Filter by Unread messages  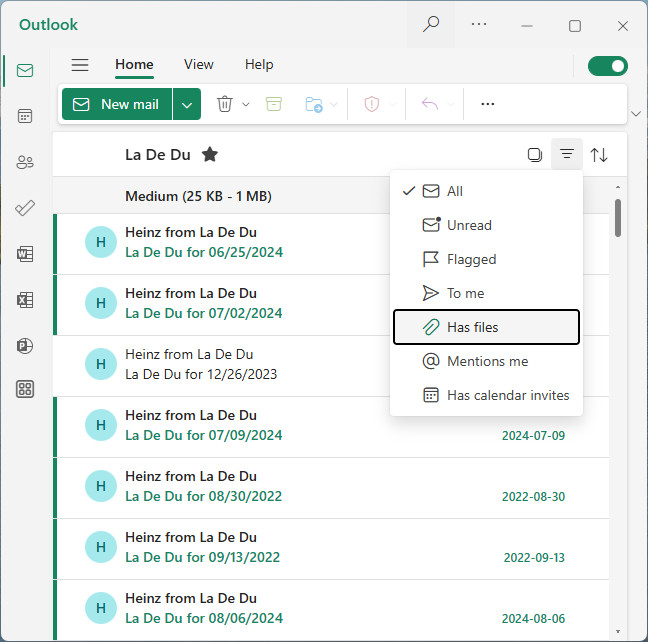pos(486,225)
